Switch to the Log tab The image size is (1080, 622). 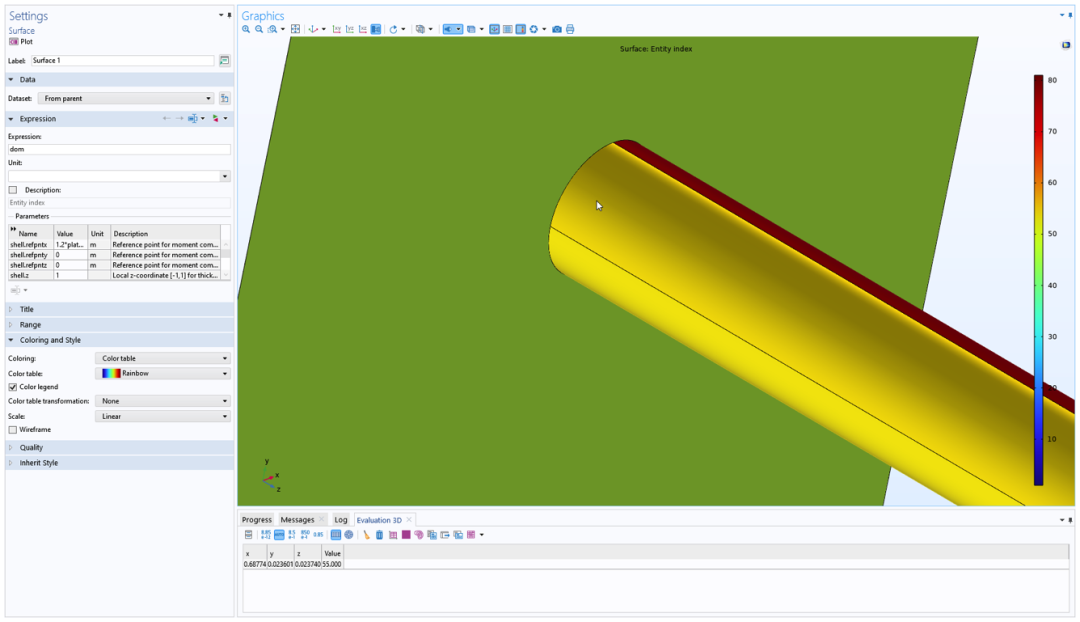click(341, 519)
